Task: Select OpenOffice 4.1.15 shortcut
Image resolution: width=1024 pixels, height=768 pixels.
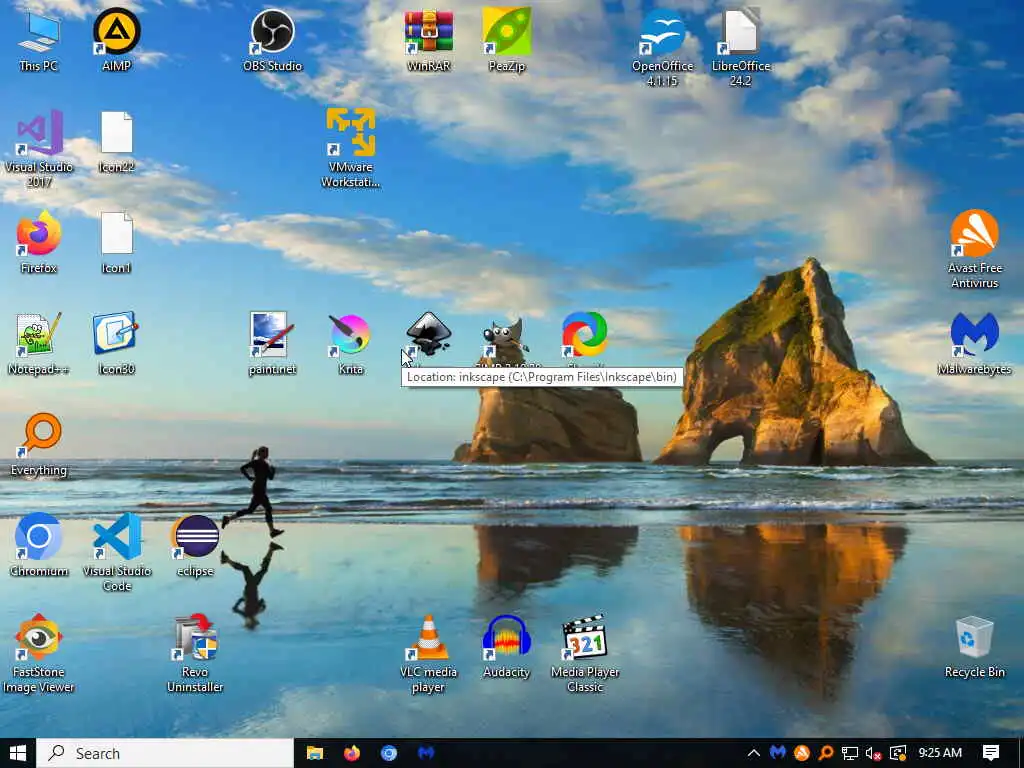Action: (x=662, y=47)
